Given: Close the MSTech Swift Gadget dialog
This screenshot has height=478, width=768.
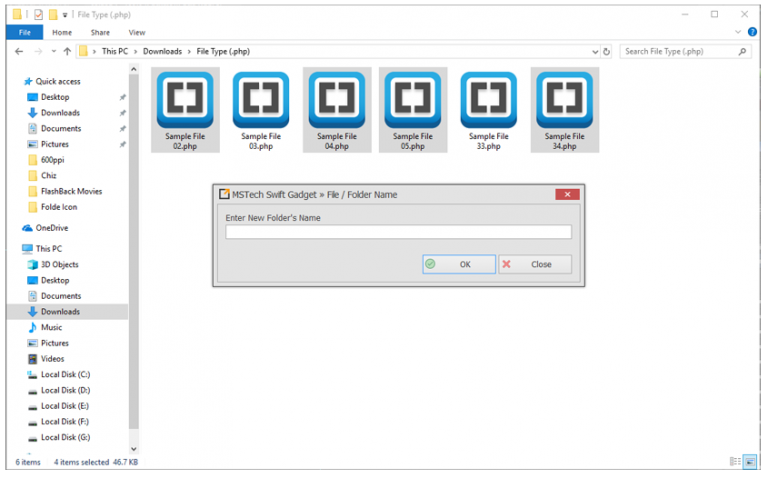Looking at the screenshot, I should [x=567, y=194].
